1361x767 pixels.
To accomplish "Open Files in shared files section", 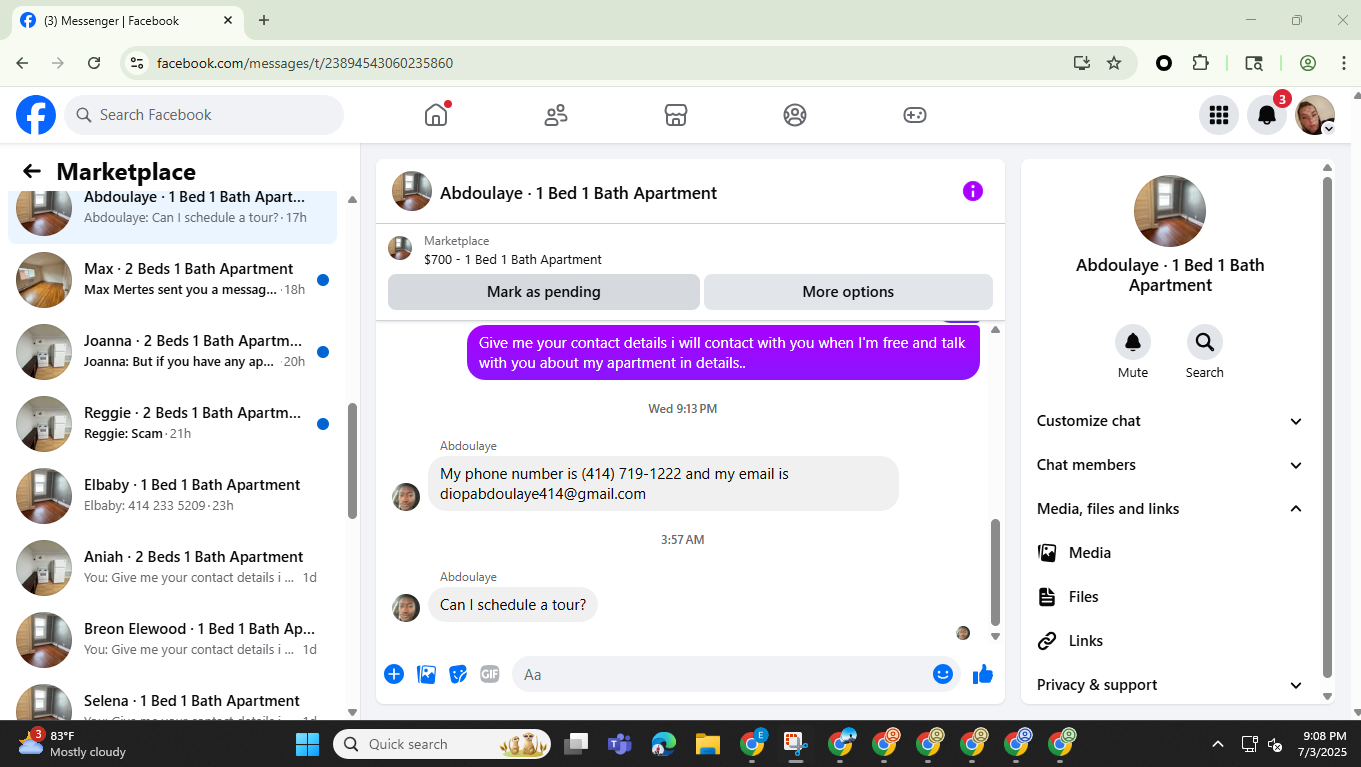I will click(x=1168, y=597).
